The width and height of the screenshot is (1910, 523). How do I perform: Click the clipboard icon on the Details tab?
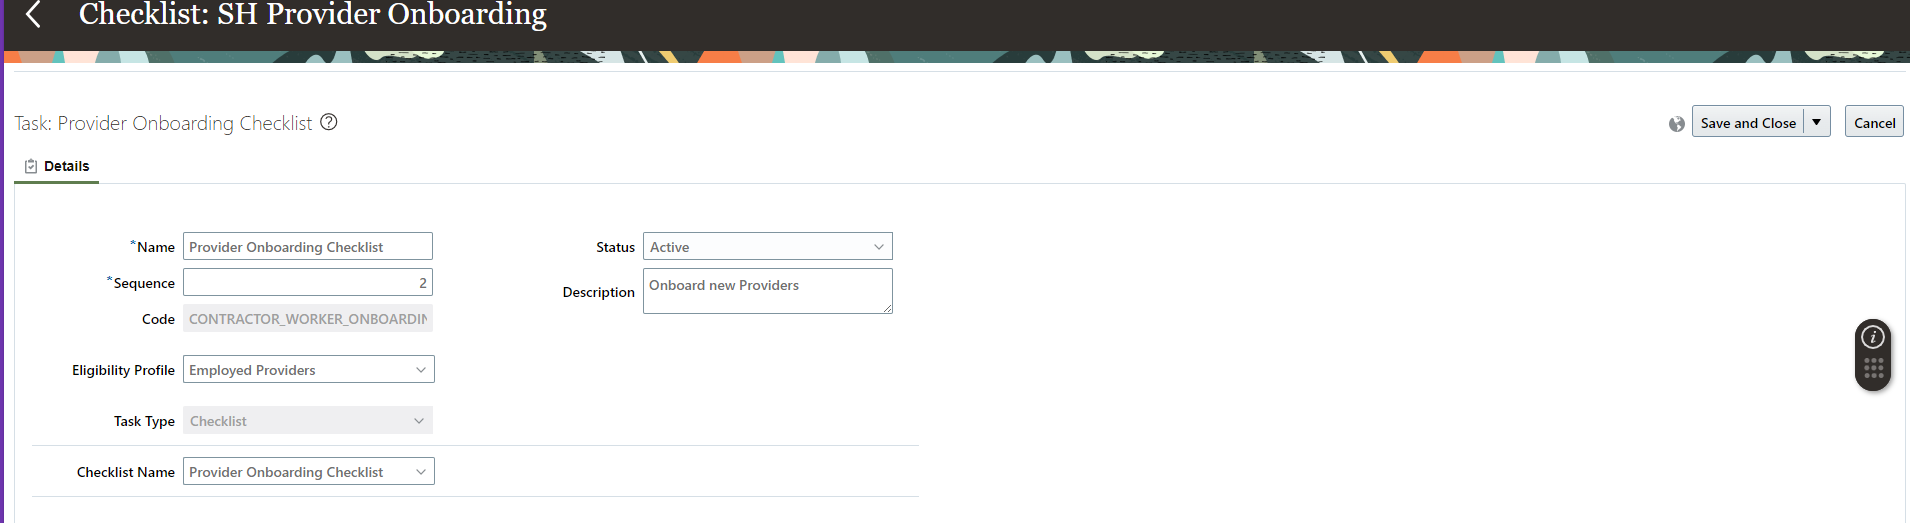pos(31,166)
